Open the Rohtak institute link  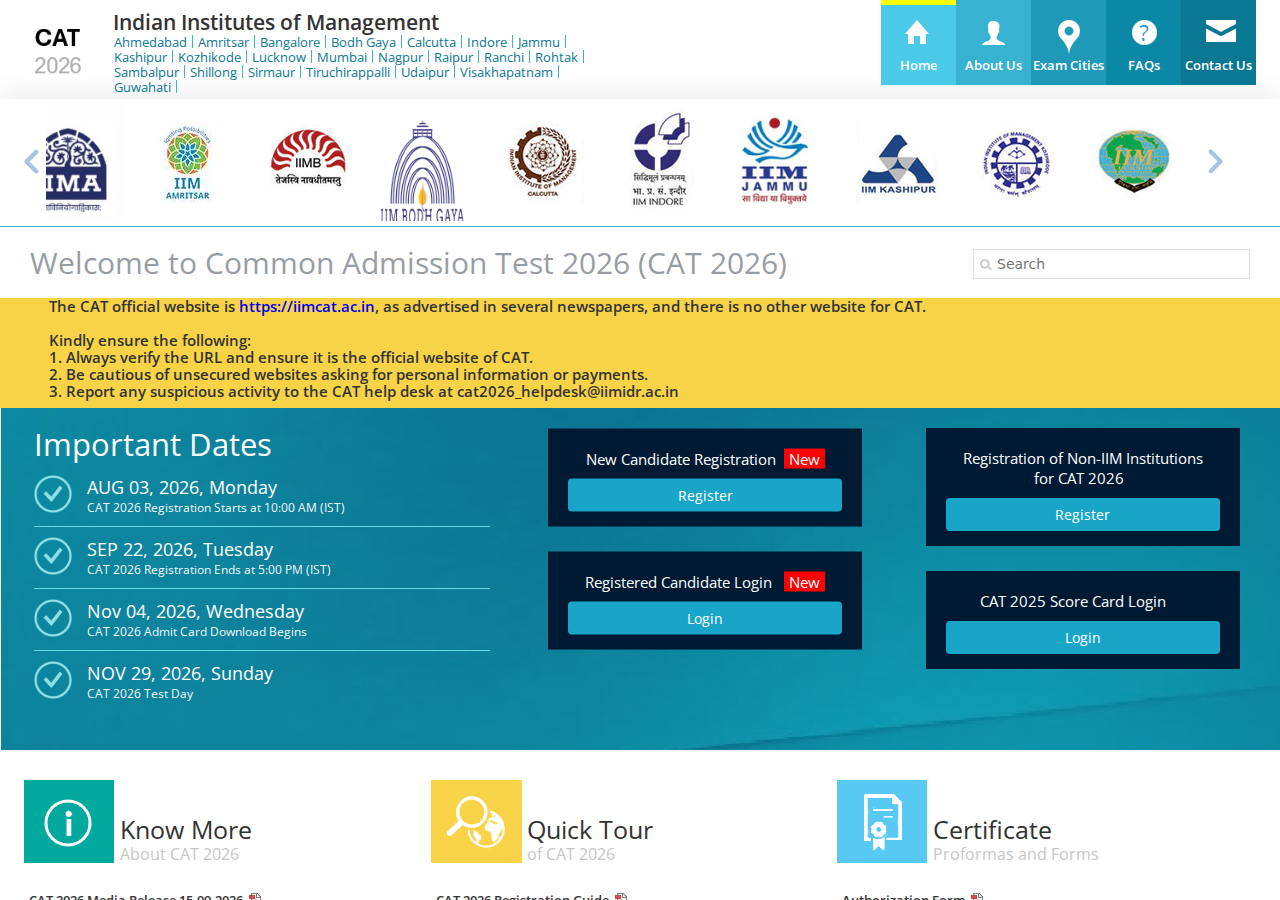pyautogui.click(x=557, y=57)
